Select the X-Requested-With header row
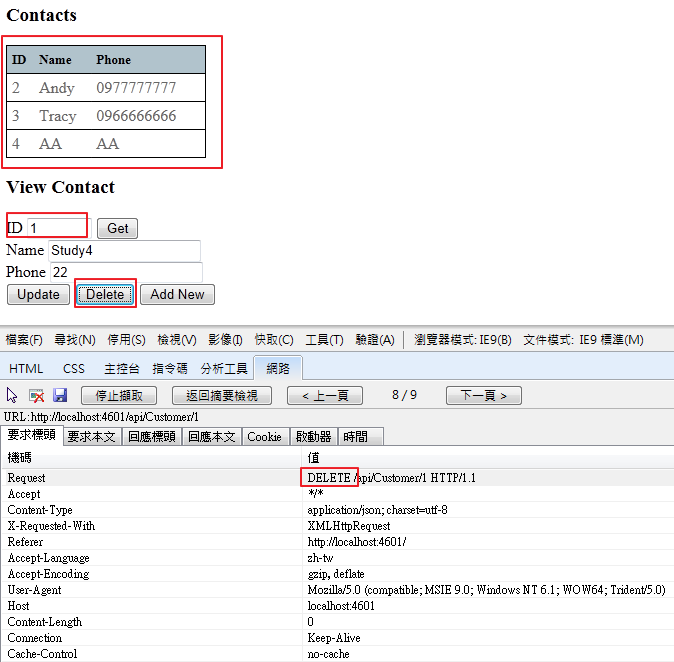The height and width of the screenshot is (662, 674). pyautogui.click(x=337, y=526)
